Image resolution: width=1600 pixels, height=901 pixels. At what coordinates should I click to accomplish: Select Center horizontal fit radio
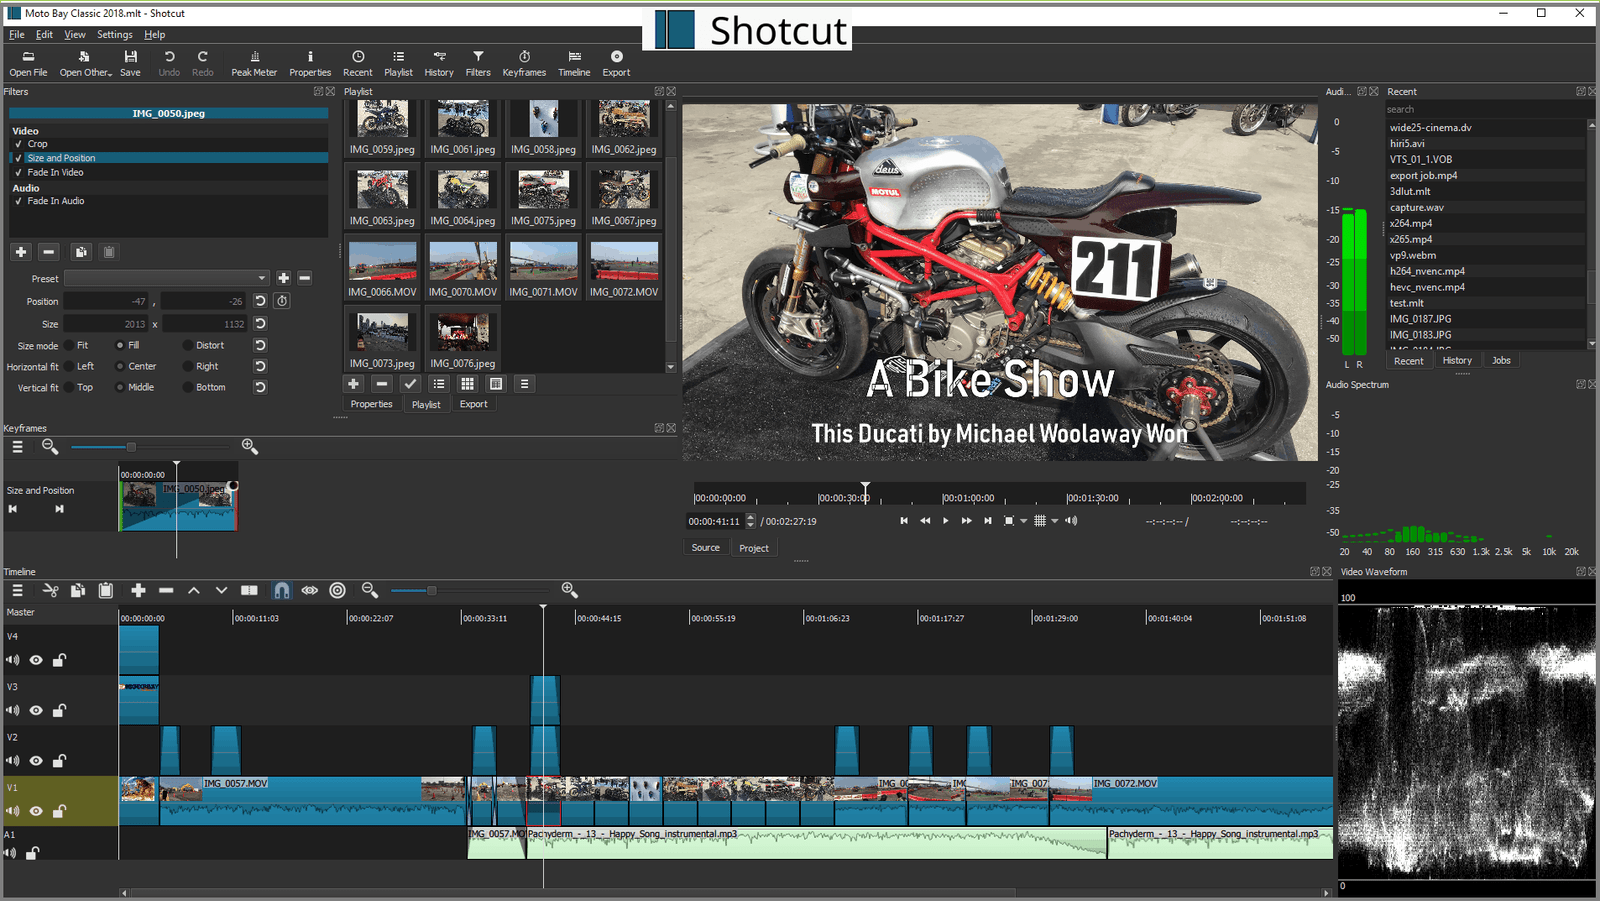coord(120,367)
